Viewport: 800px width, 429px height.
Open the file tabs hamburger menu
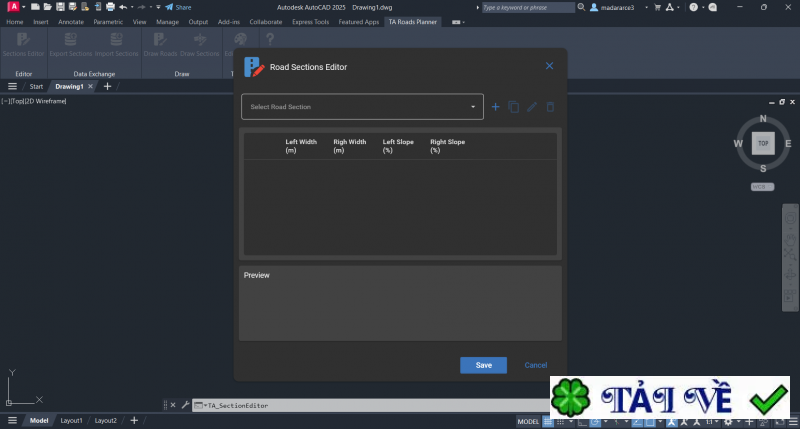coord(12,86)
